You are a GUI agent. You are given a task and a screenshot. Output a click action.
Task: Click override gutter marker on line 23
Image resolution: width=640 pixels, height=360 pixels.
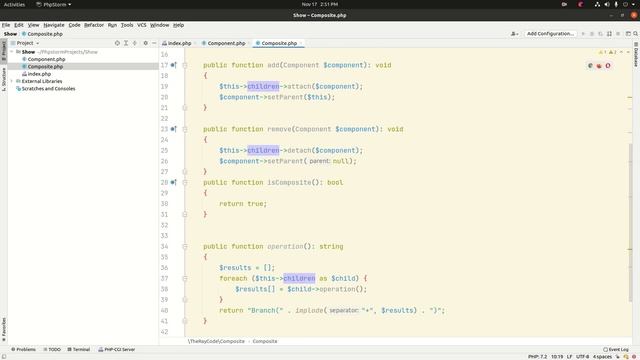[x=173, y=129]
